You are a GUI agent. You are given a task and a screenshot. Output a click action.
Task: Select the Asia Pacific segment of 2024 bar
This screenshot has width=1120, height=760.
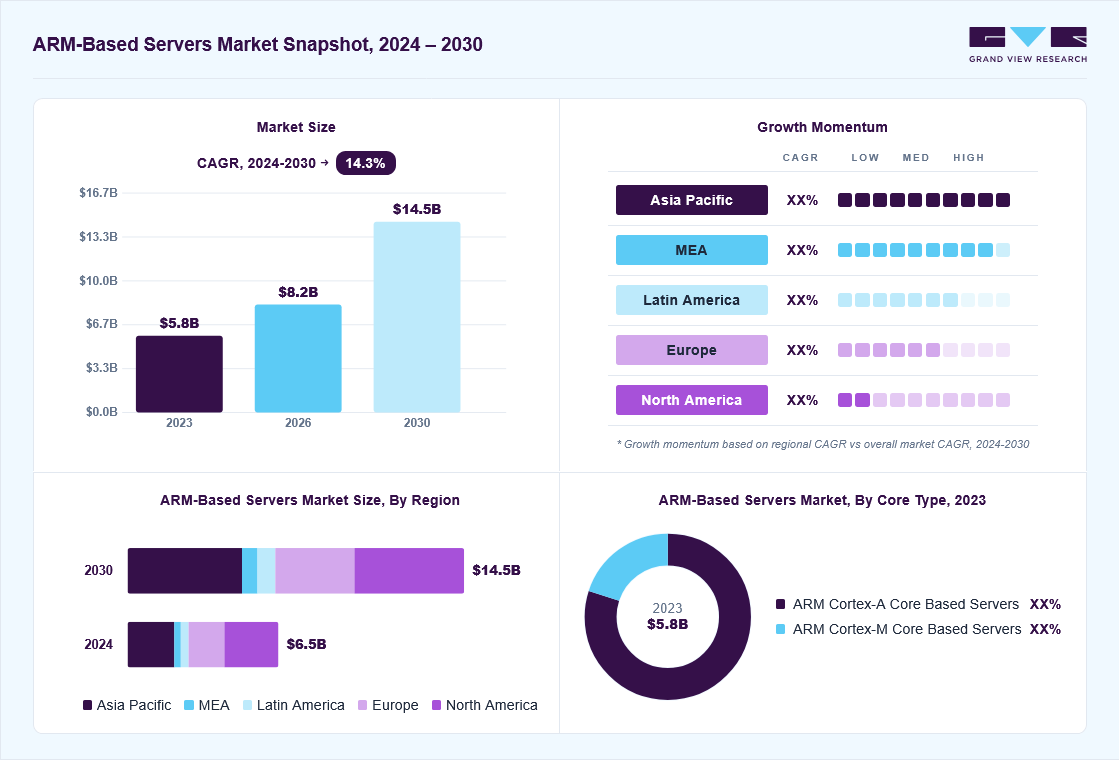[151, 644]
